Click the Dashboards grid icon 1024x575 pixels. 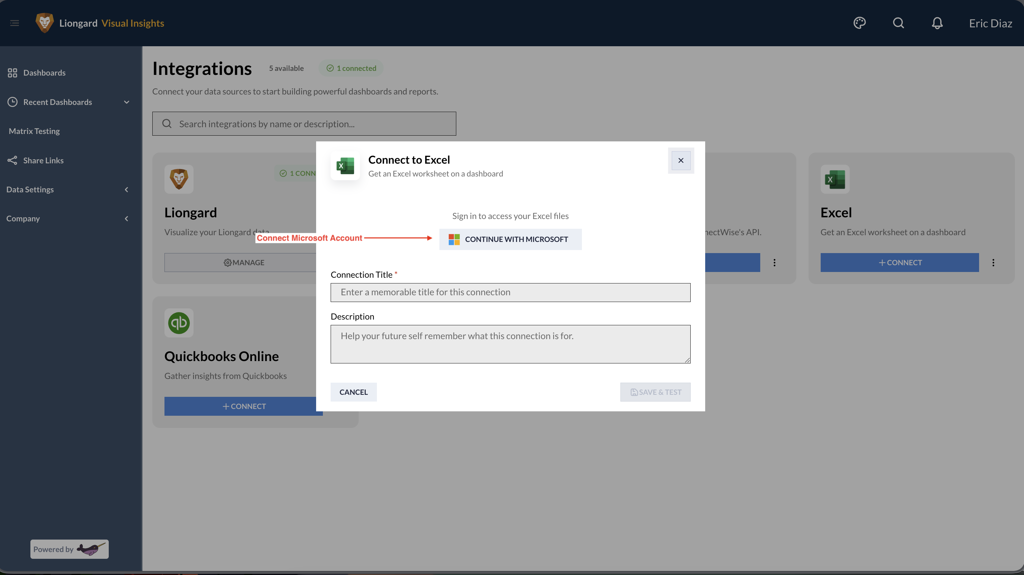12,73
